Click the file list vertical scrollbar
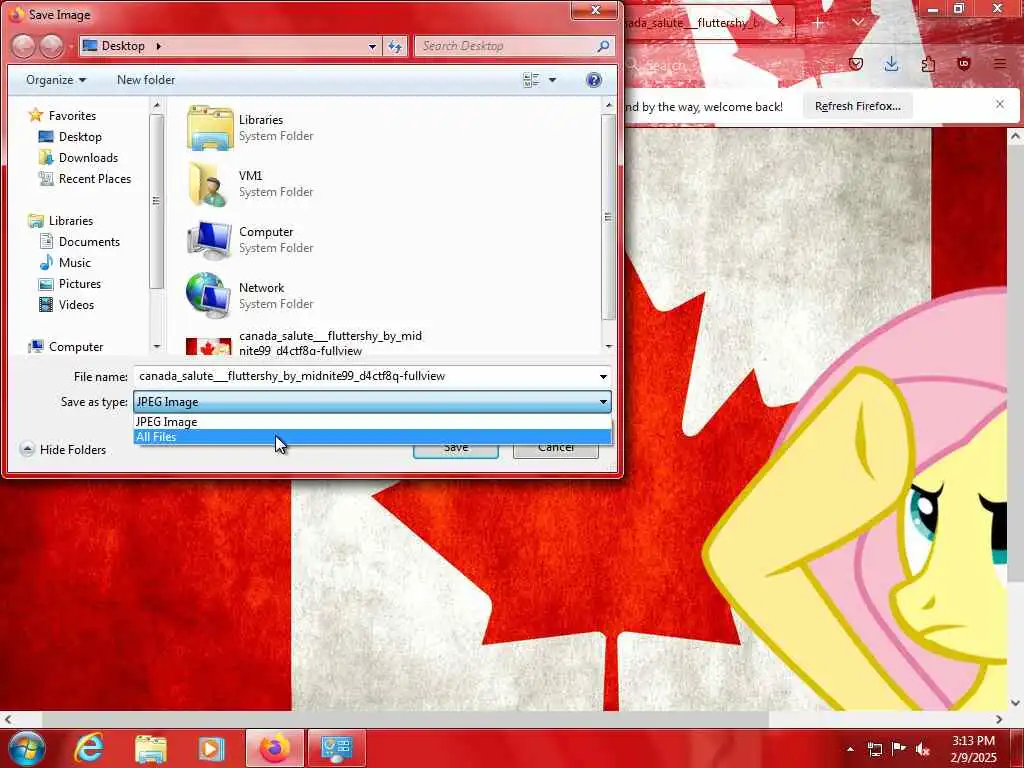This screenshot has width=1024, height=768. [x=609, y=217]
